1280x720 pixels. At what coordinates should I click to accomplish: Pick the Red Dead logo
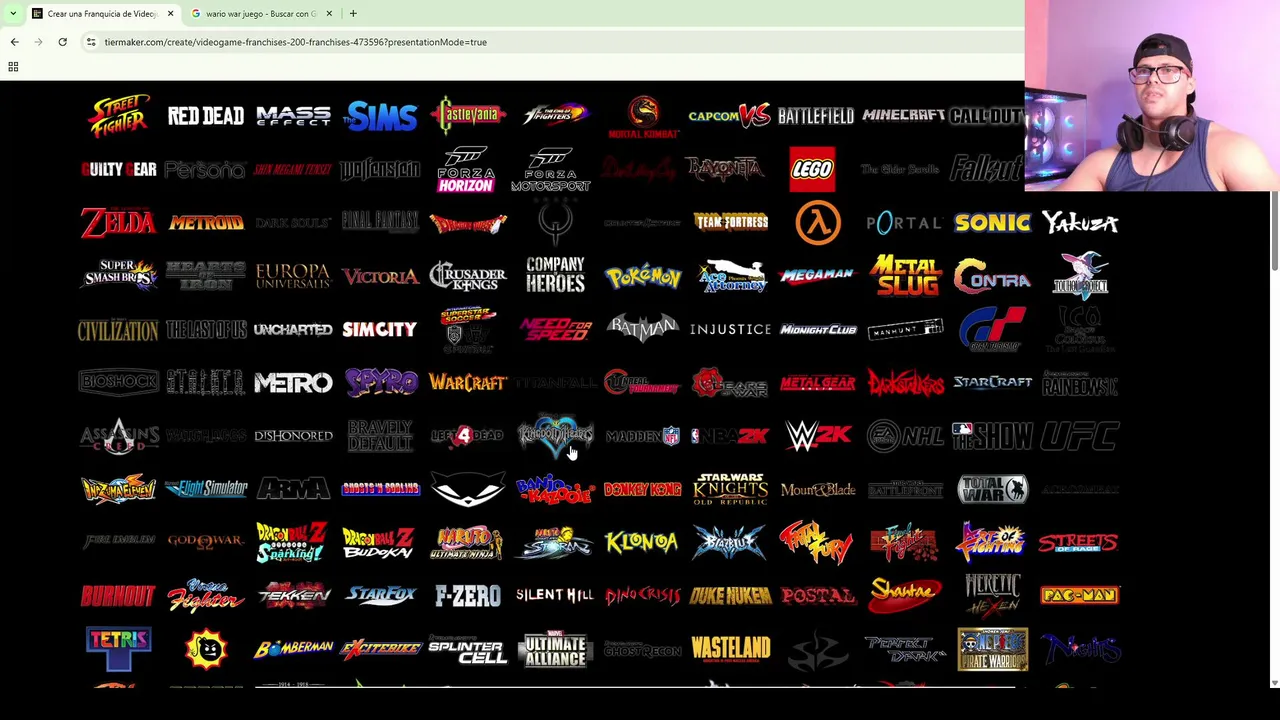click(205, 116)
